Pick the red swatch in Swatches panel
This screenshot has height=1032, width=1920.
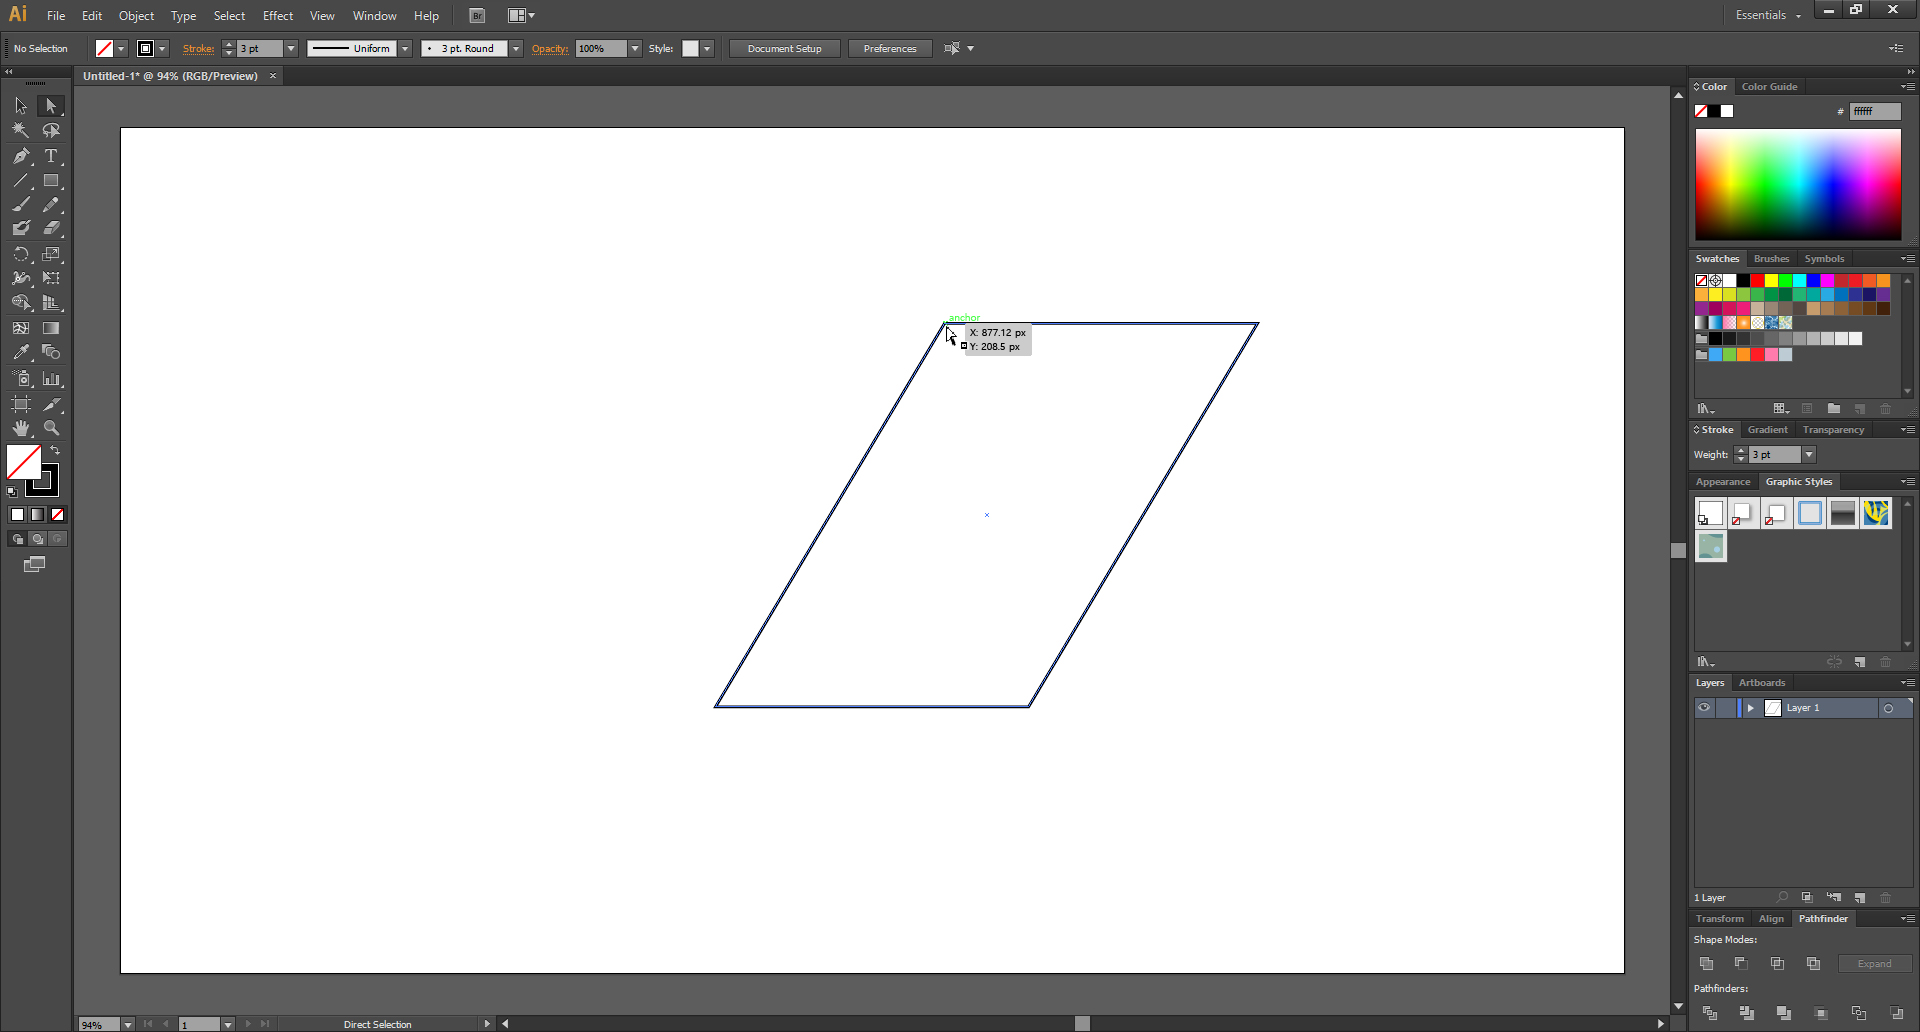coord(1757,281)
